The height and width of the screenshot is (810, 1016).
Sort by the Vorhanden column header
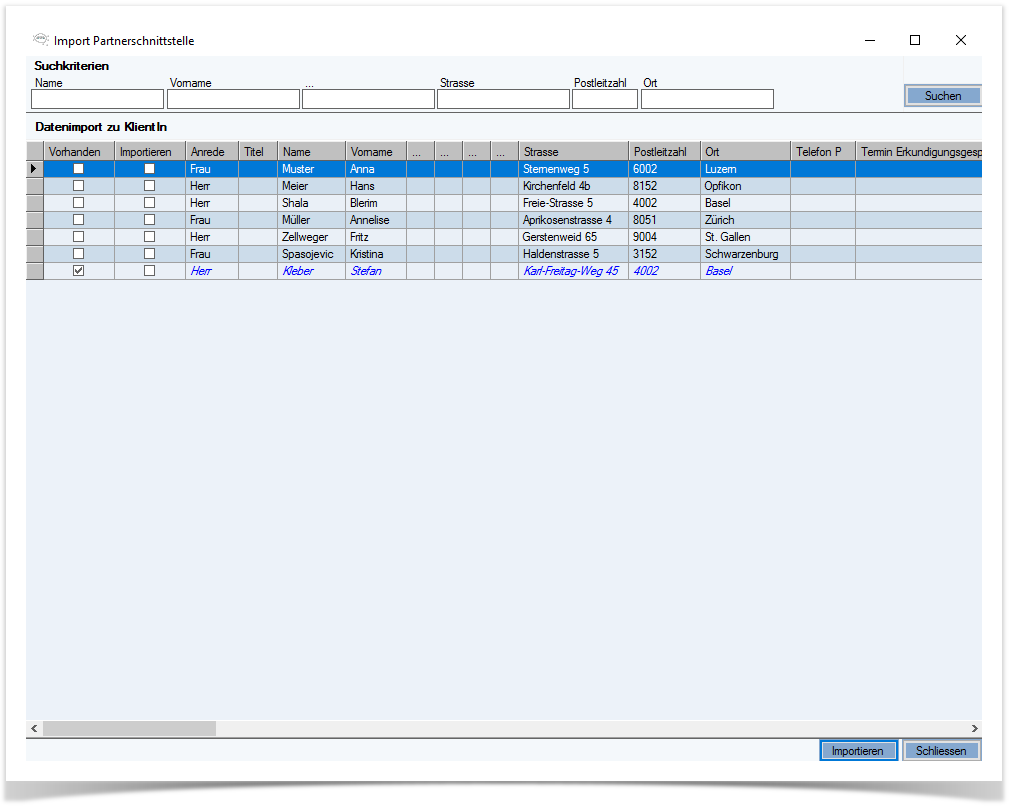coord(79,152)
